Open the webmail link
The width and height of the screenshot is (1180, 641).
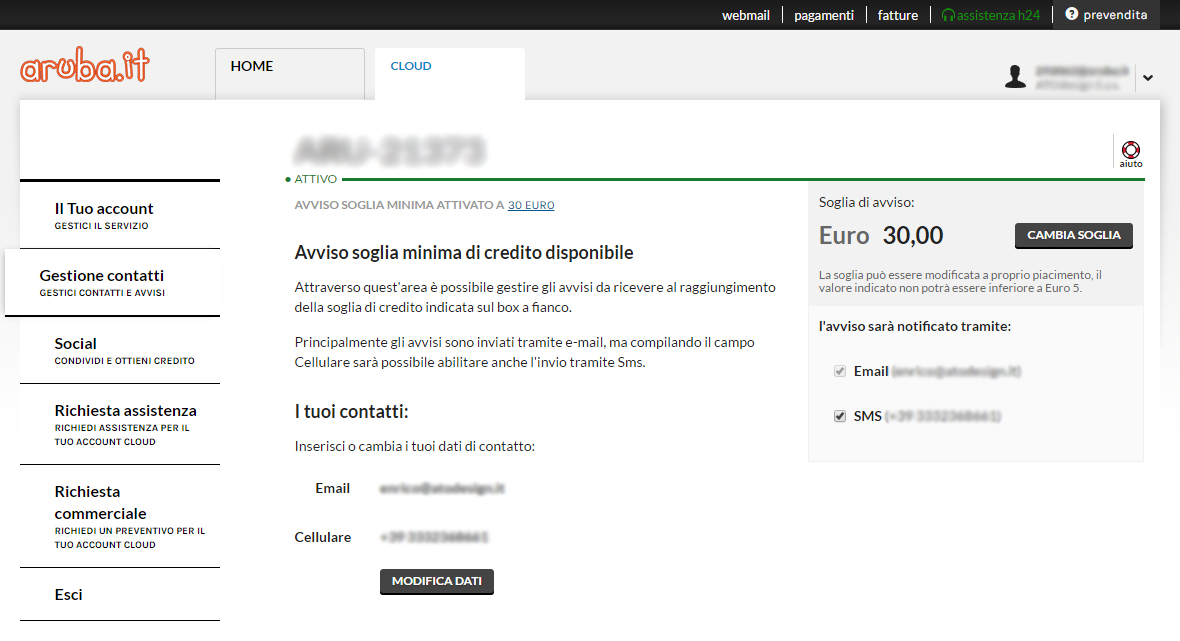coord(746,15)
